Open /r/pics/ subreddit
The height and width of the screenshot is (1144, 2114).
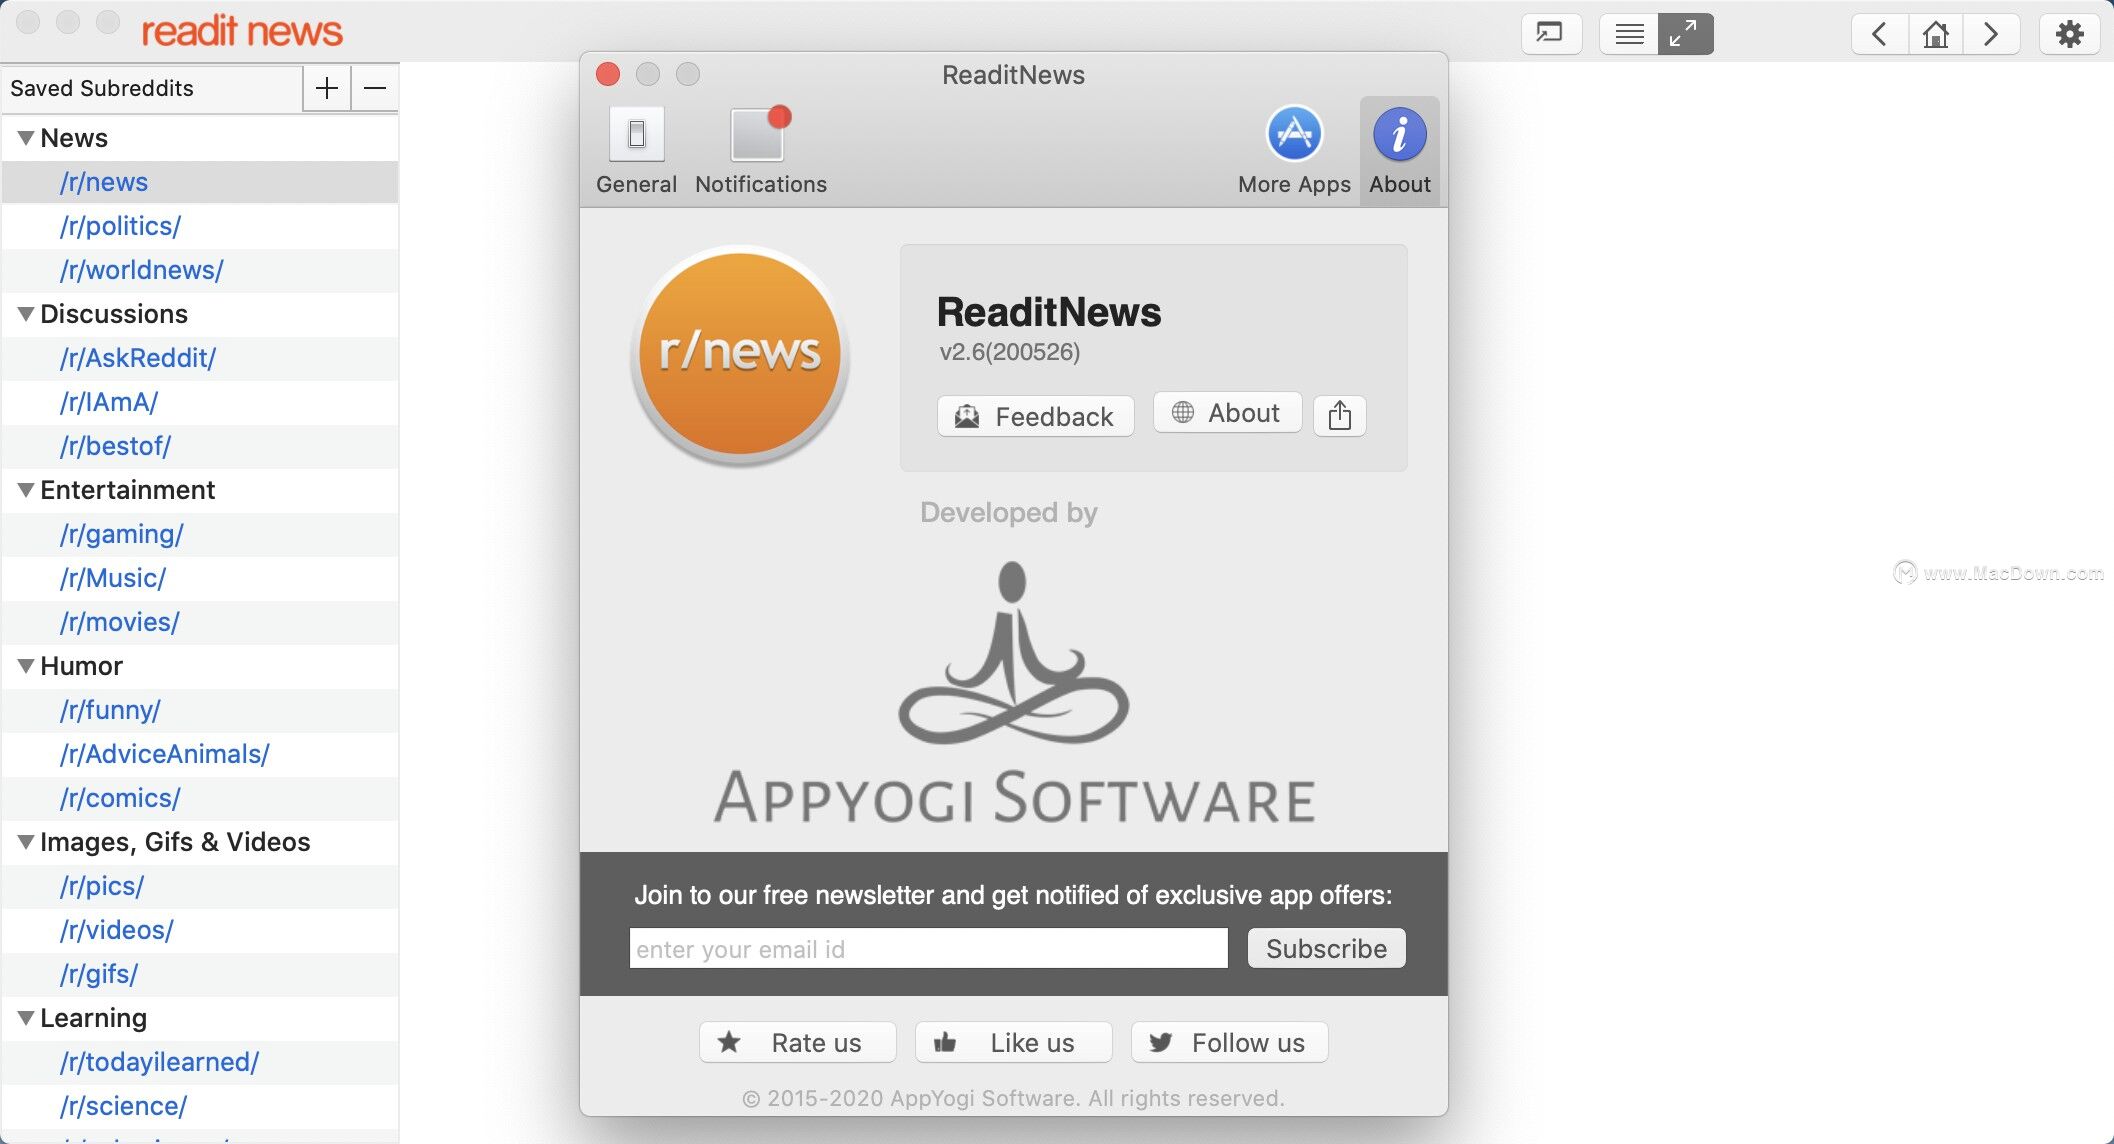[200, 886]
